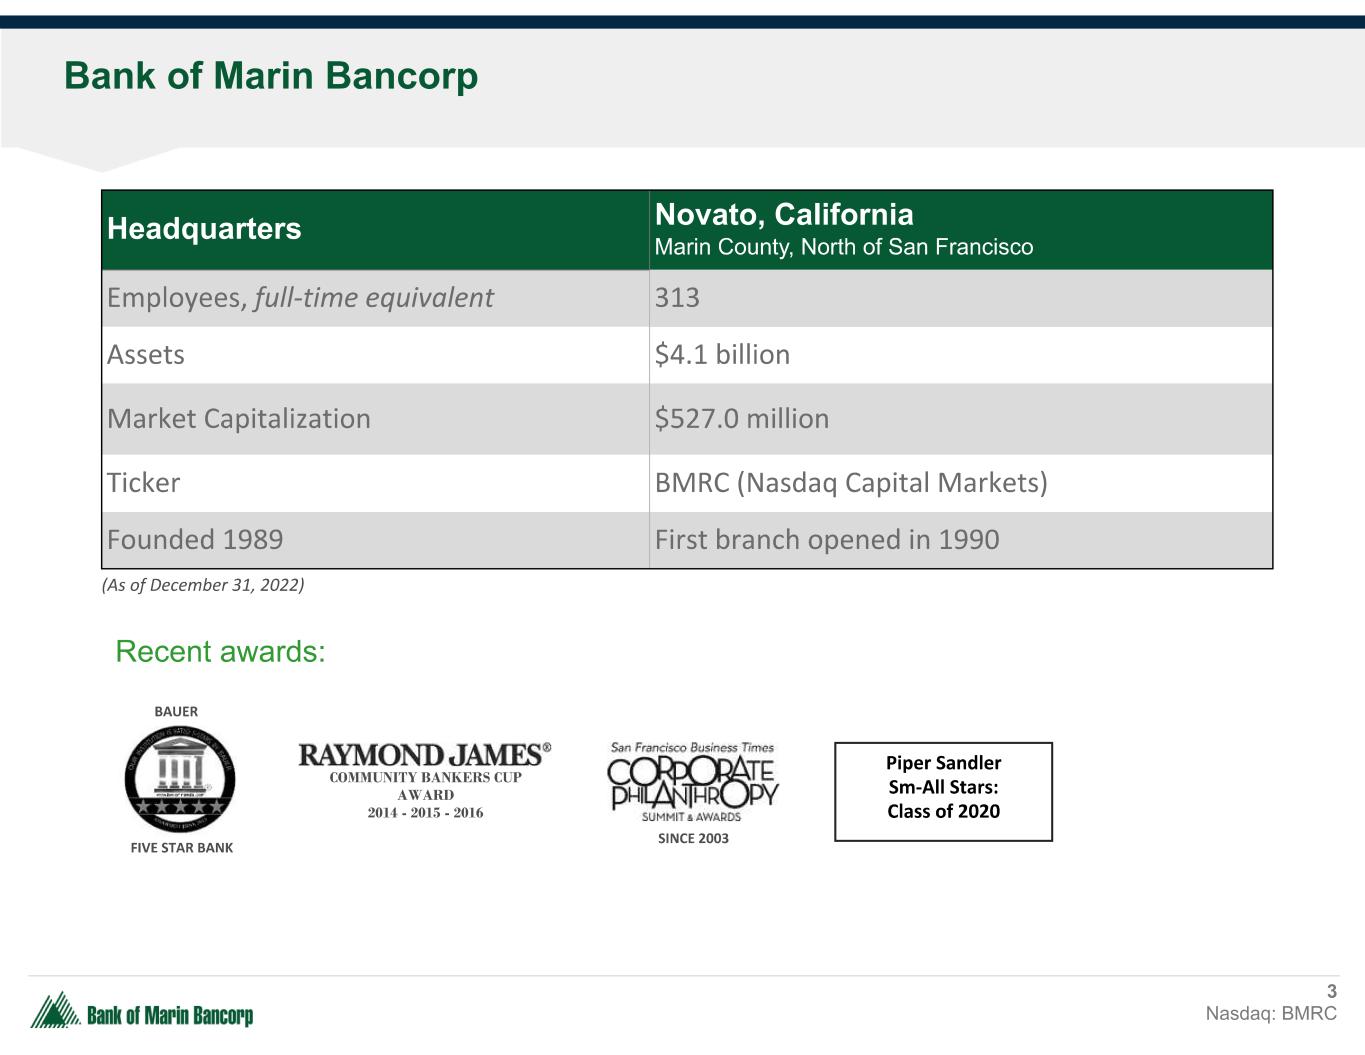Click the BMRC Nasdaq Capital Markets cell
Viewport: 1365px width, 1055px height.
[850, 483]
